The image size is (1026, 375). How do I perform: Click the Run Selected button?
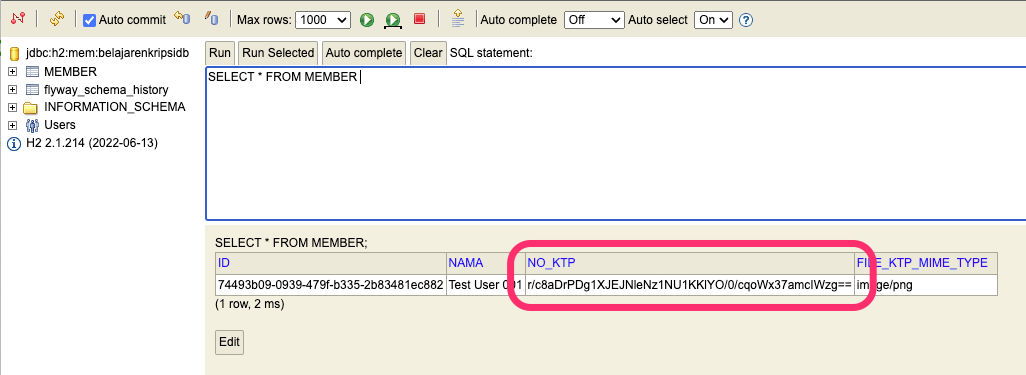[278, 53]
